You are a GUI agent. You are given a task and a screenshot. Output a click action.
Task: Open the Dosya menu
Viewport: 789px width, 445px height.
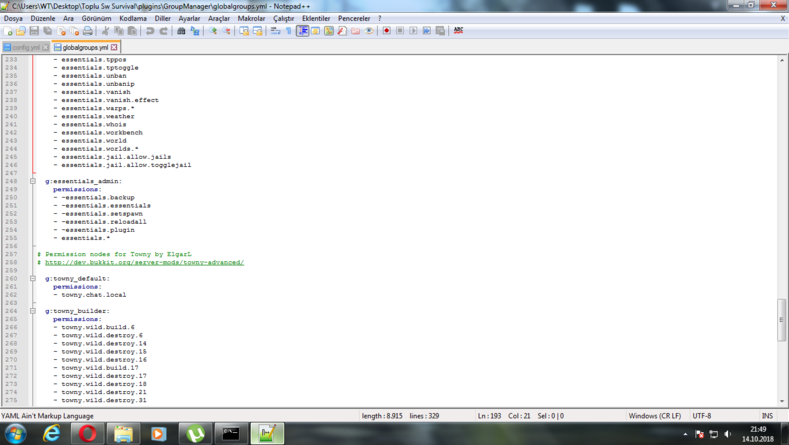[13, 18]
